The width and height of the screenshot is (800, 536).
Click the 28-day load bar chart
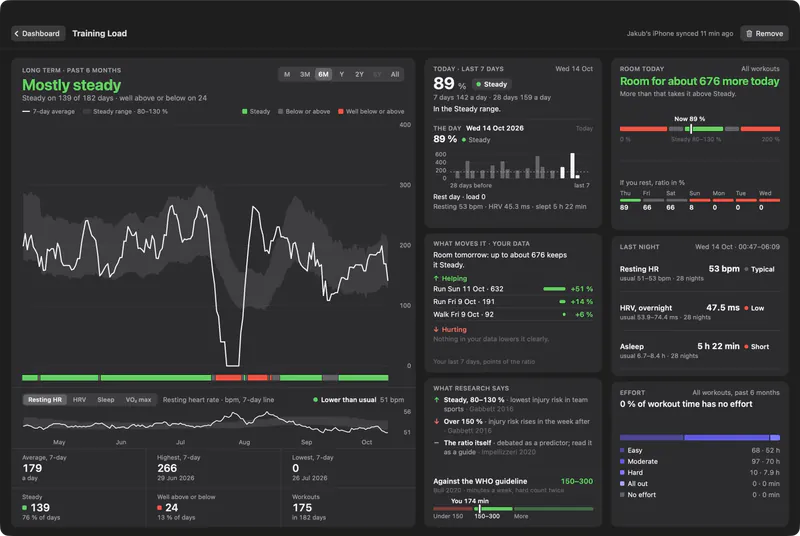(x=513, y=166)
